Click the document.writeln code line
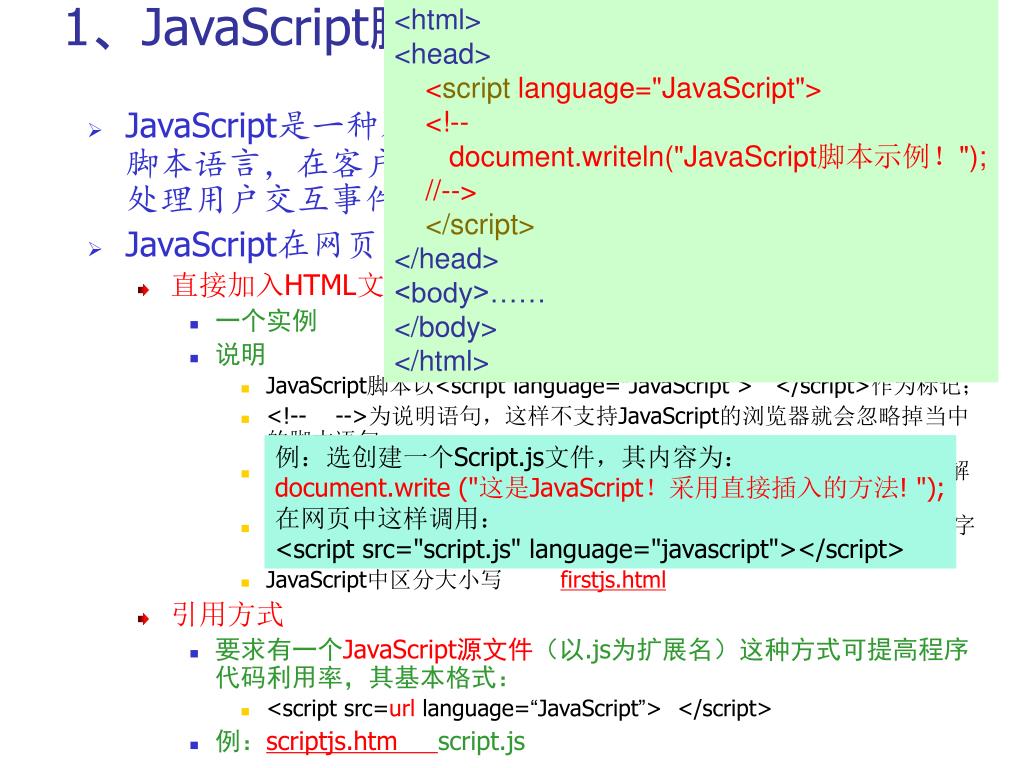Image resolution: width=1024 pixels, height=768 pixels. pos(718,157)
